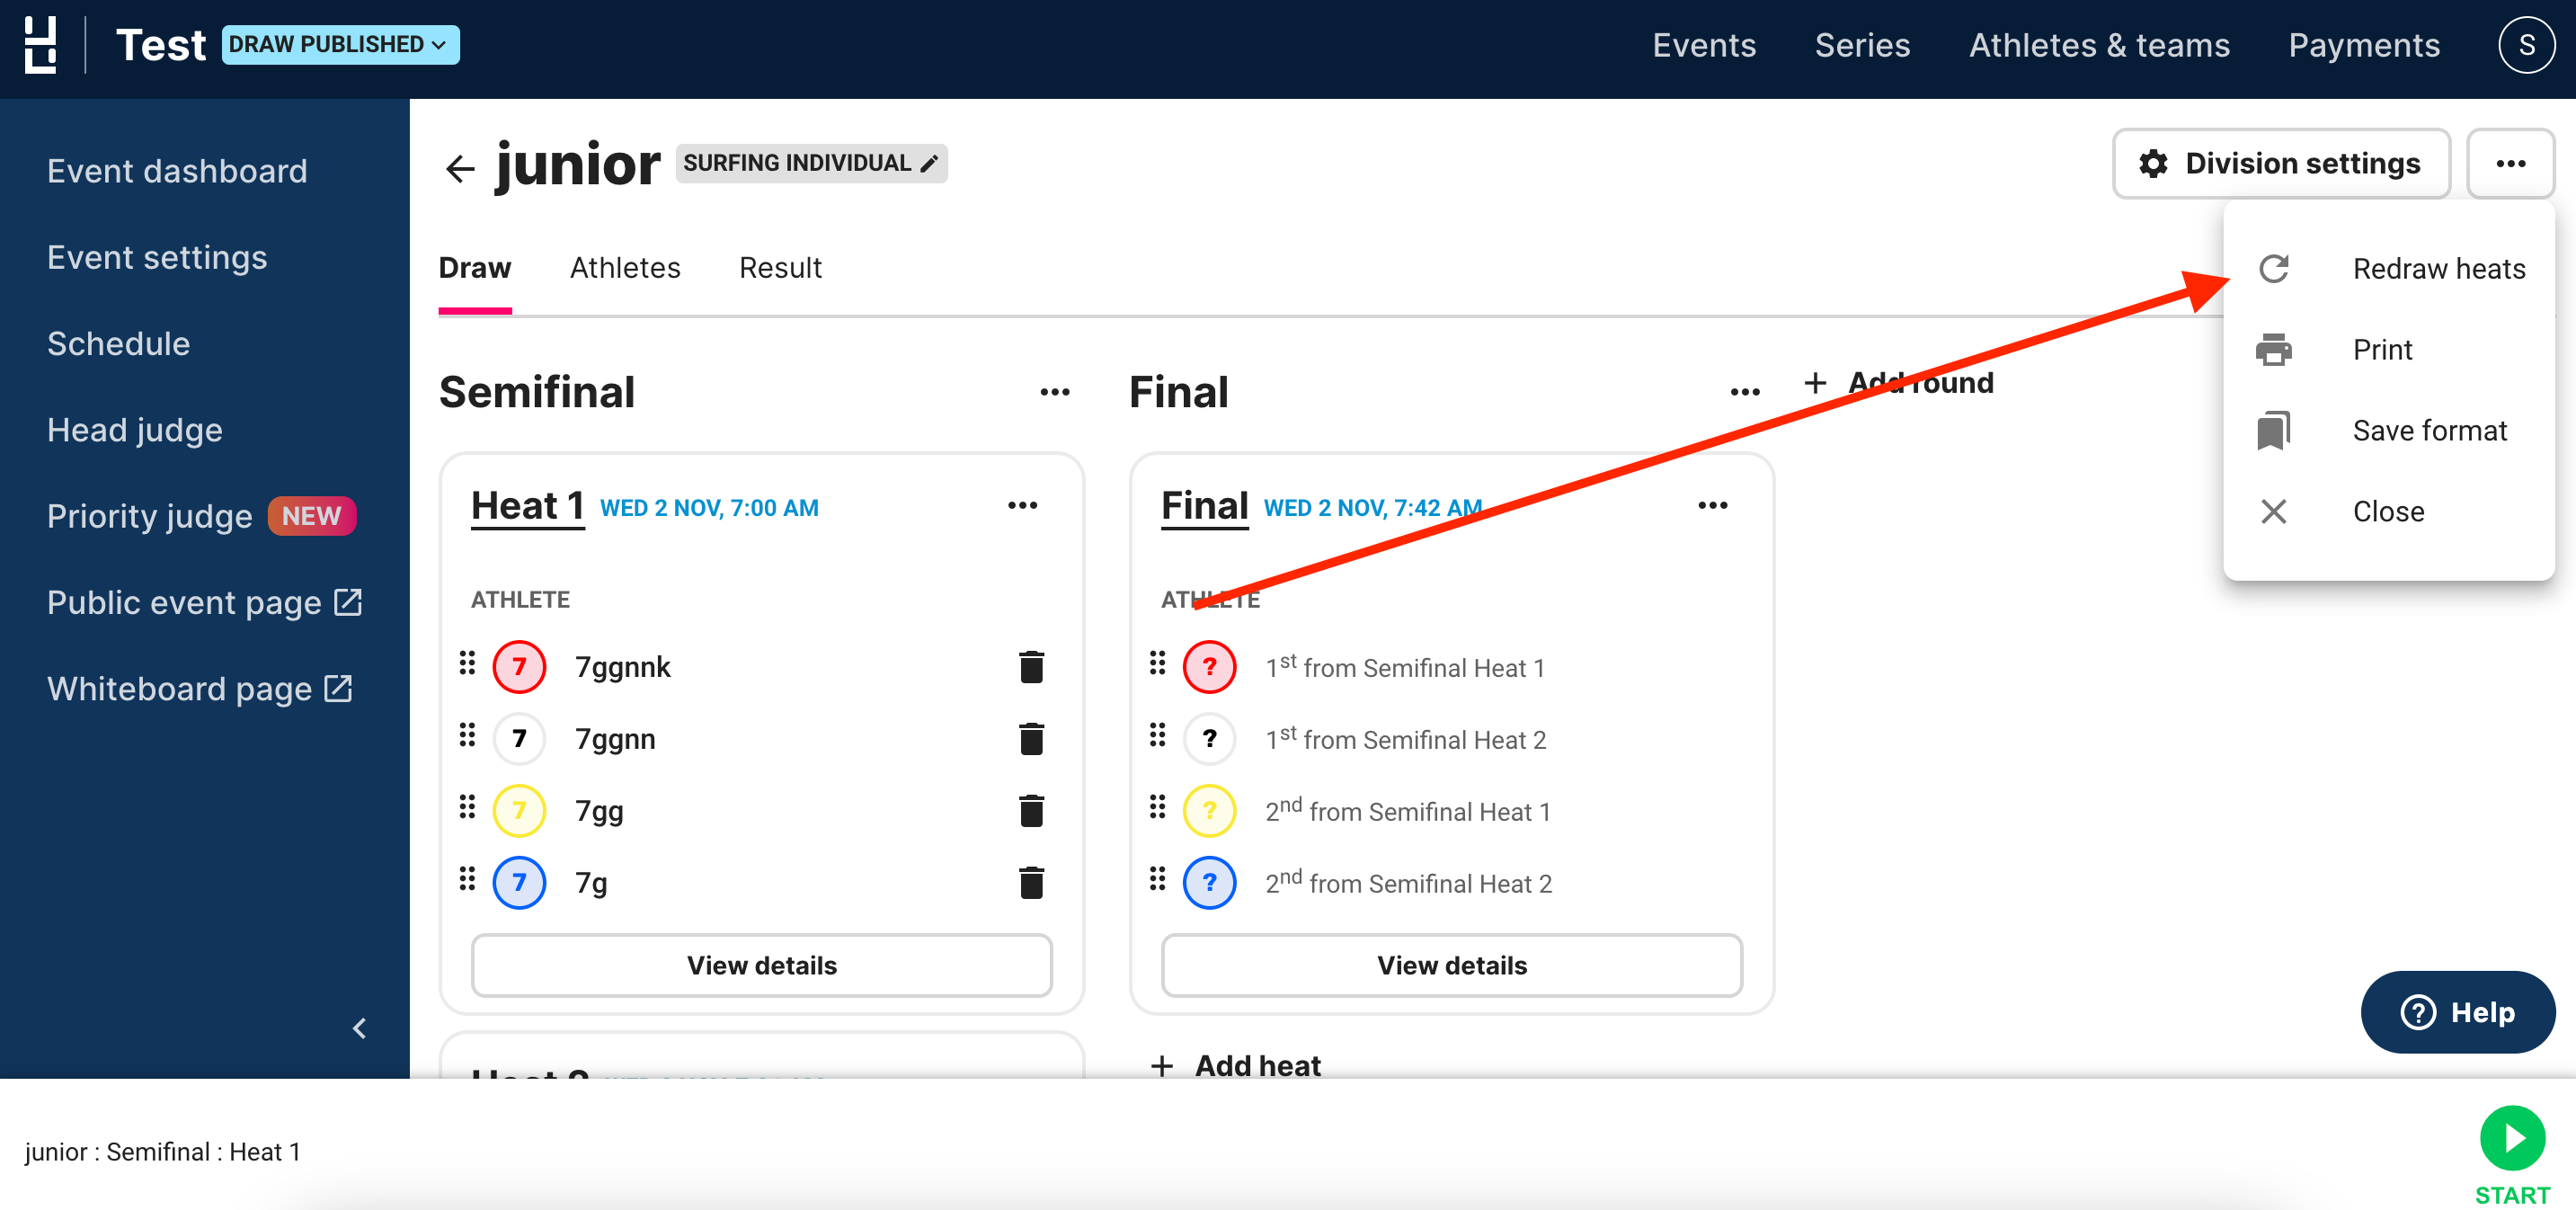Delete athlete 7ggnnk from Heat 1
The image size is (2576, 1210).
pyautogui.click(x=1031, y=667)
